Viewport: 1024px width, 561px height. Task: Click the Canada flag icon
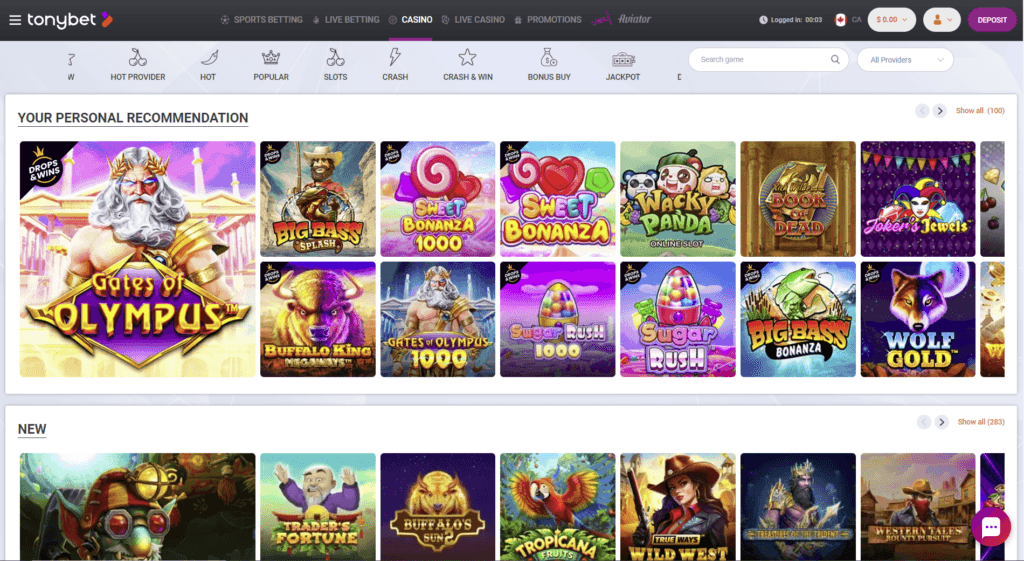pos(840,20)
